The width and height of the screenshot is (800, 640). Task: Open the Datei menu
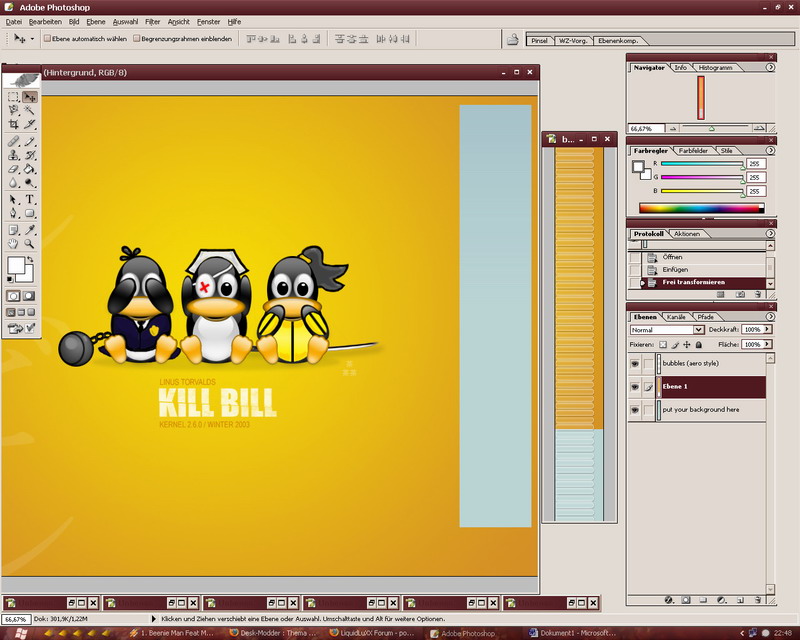14,22
